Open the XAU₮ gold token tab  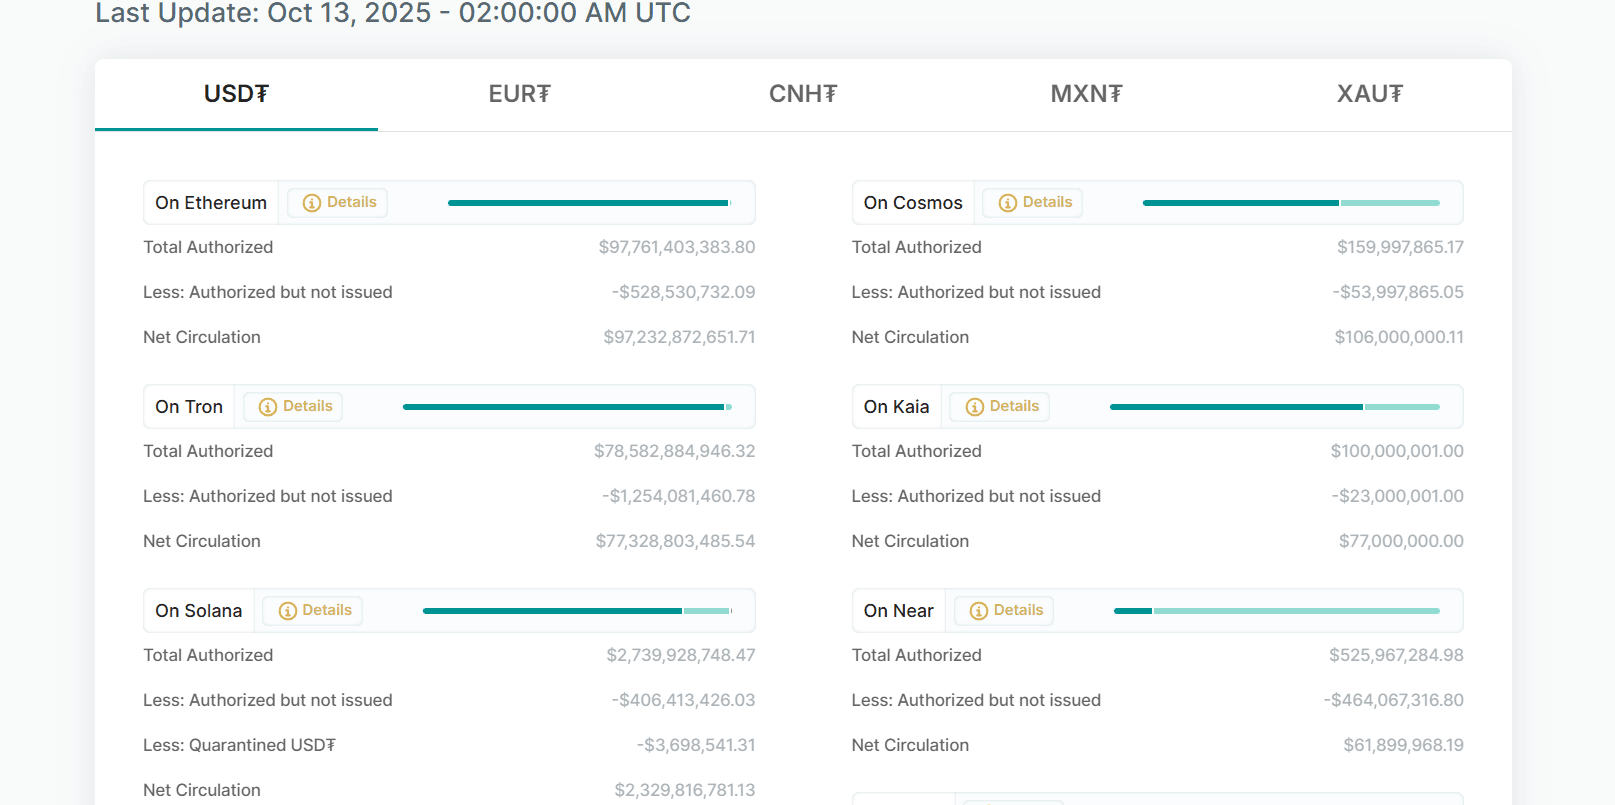(x=1369, y=94)
